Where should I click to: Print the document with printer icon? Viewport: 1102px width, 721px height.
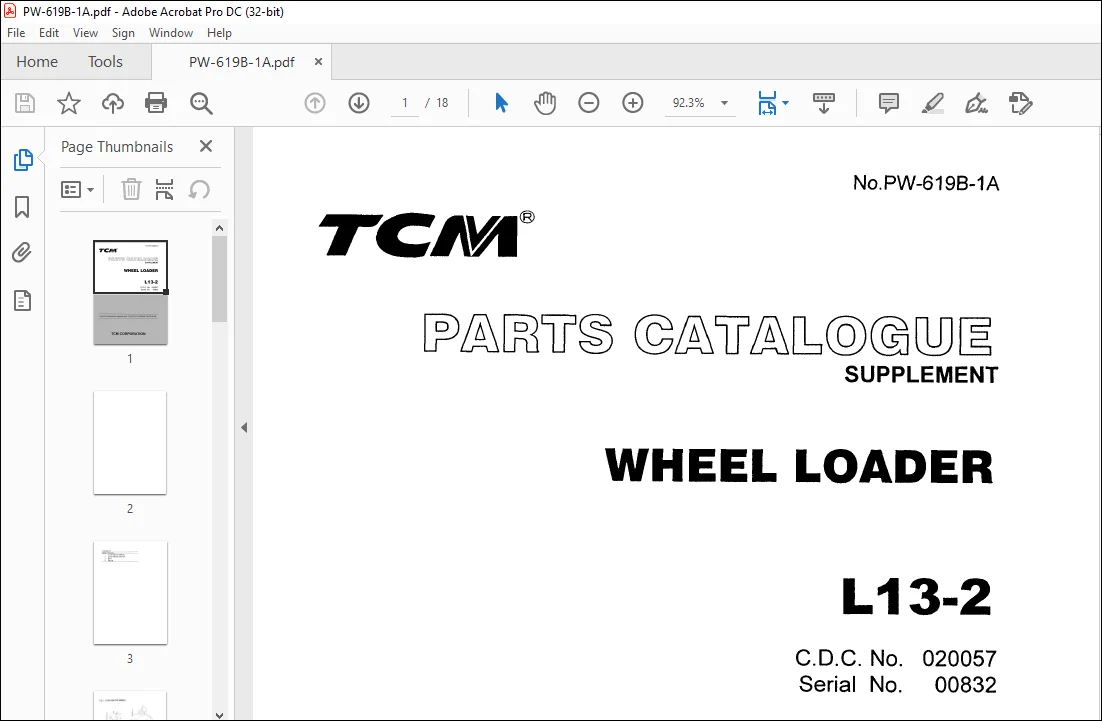(155, 103)
